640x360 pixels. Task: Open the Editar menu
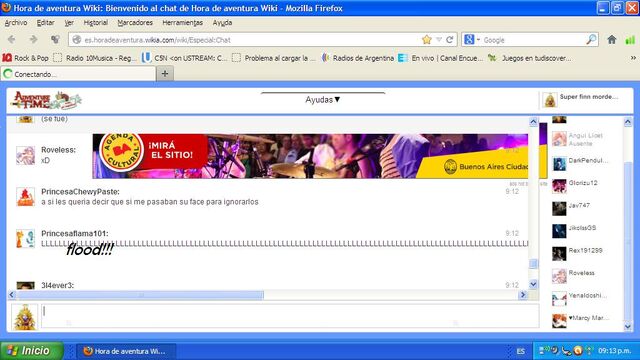[45, 22]
